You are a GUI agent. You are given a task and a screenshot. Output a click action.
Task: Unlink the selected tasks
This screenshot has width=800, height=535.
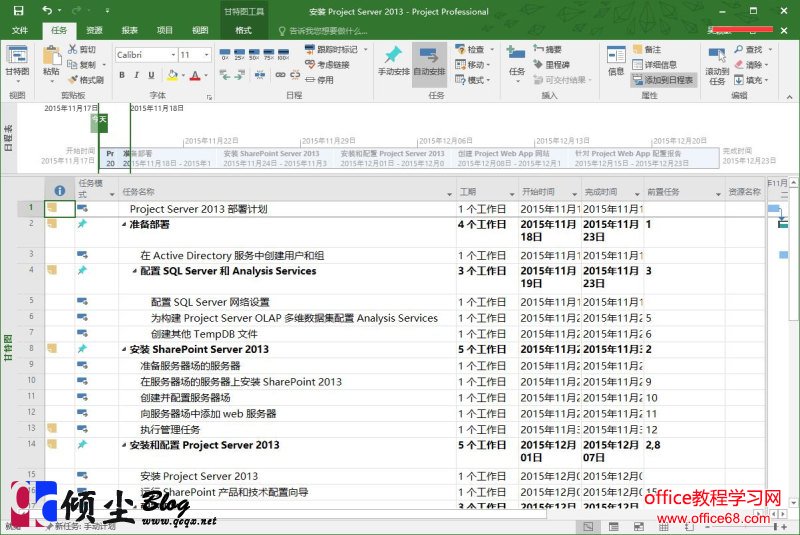pos(295,75)
